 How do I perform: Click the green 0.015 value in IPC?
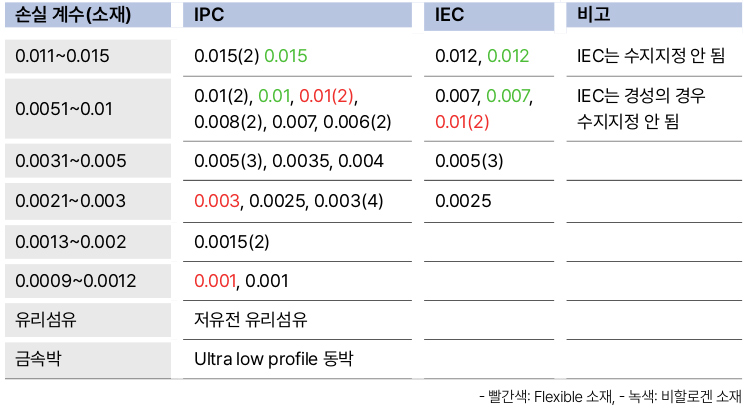pos(286,56)
